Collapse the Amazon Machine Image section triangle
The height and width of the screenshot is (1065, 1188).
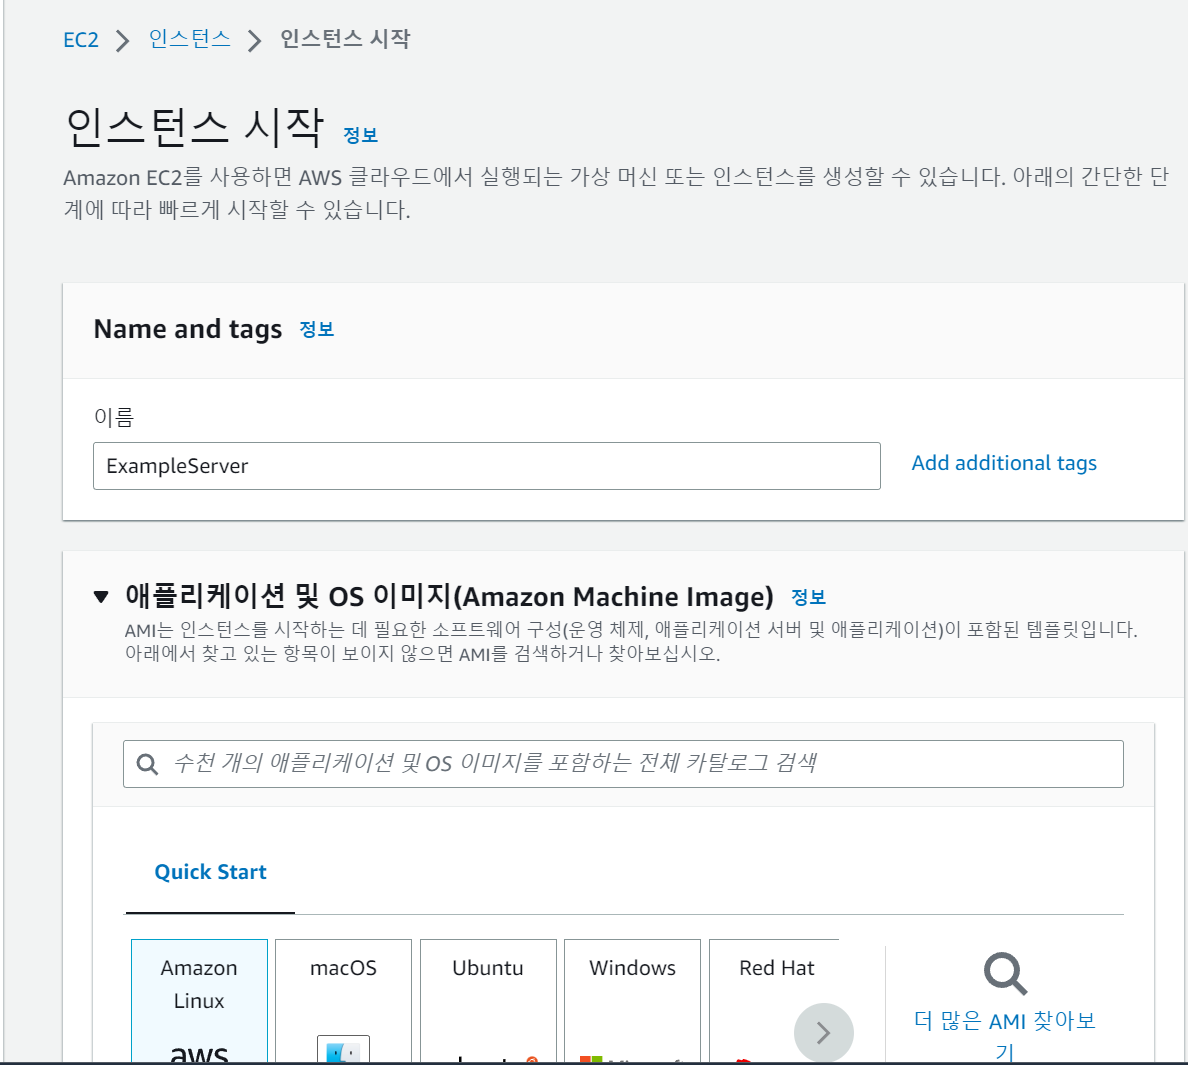pos(101,597)
